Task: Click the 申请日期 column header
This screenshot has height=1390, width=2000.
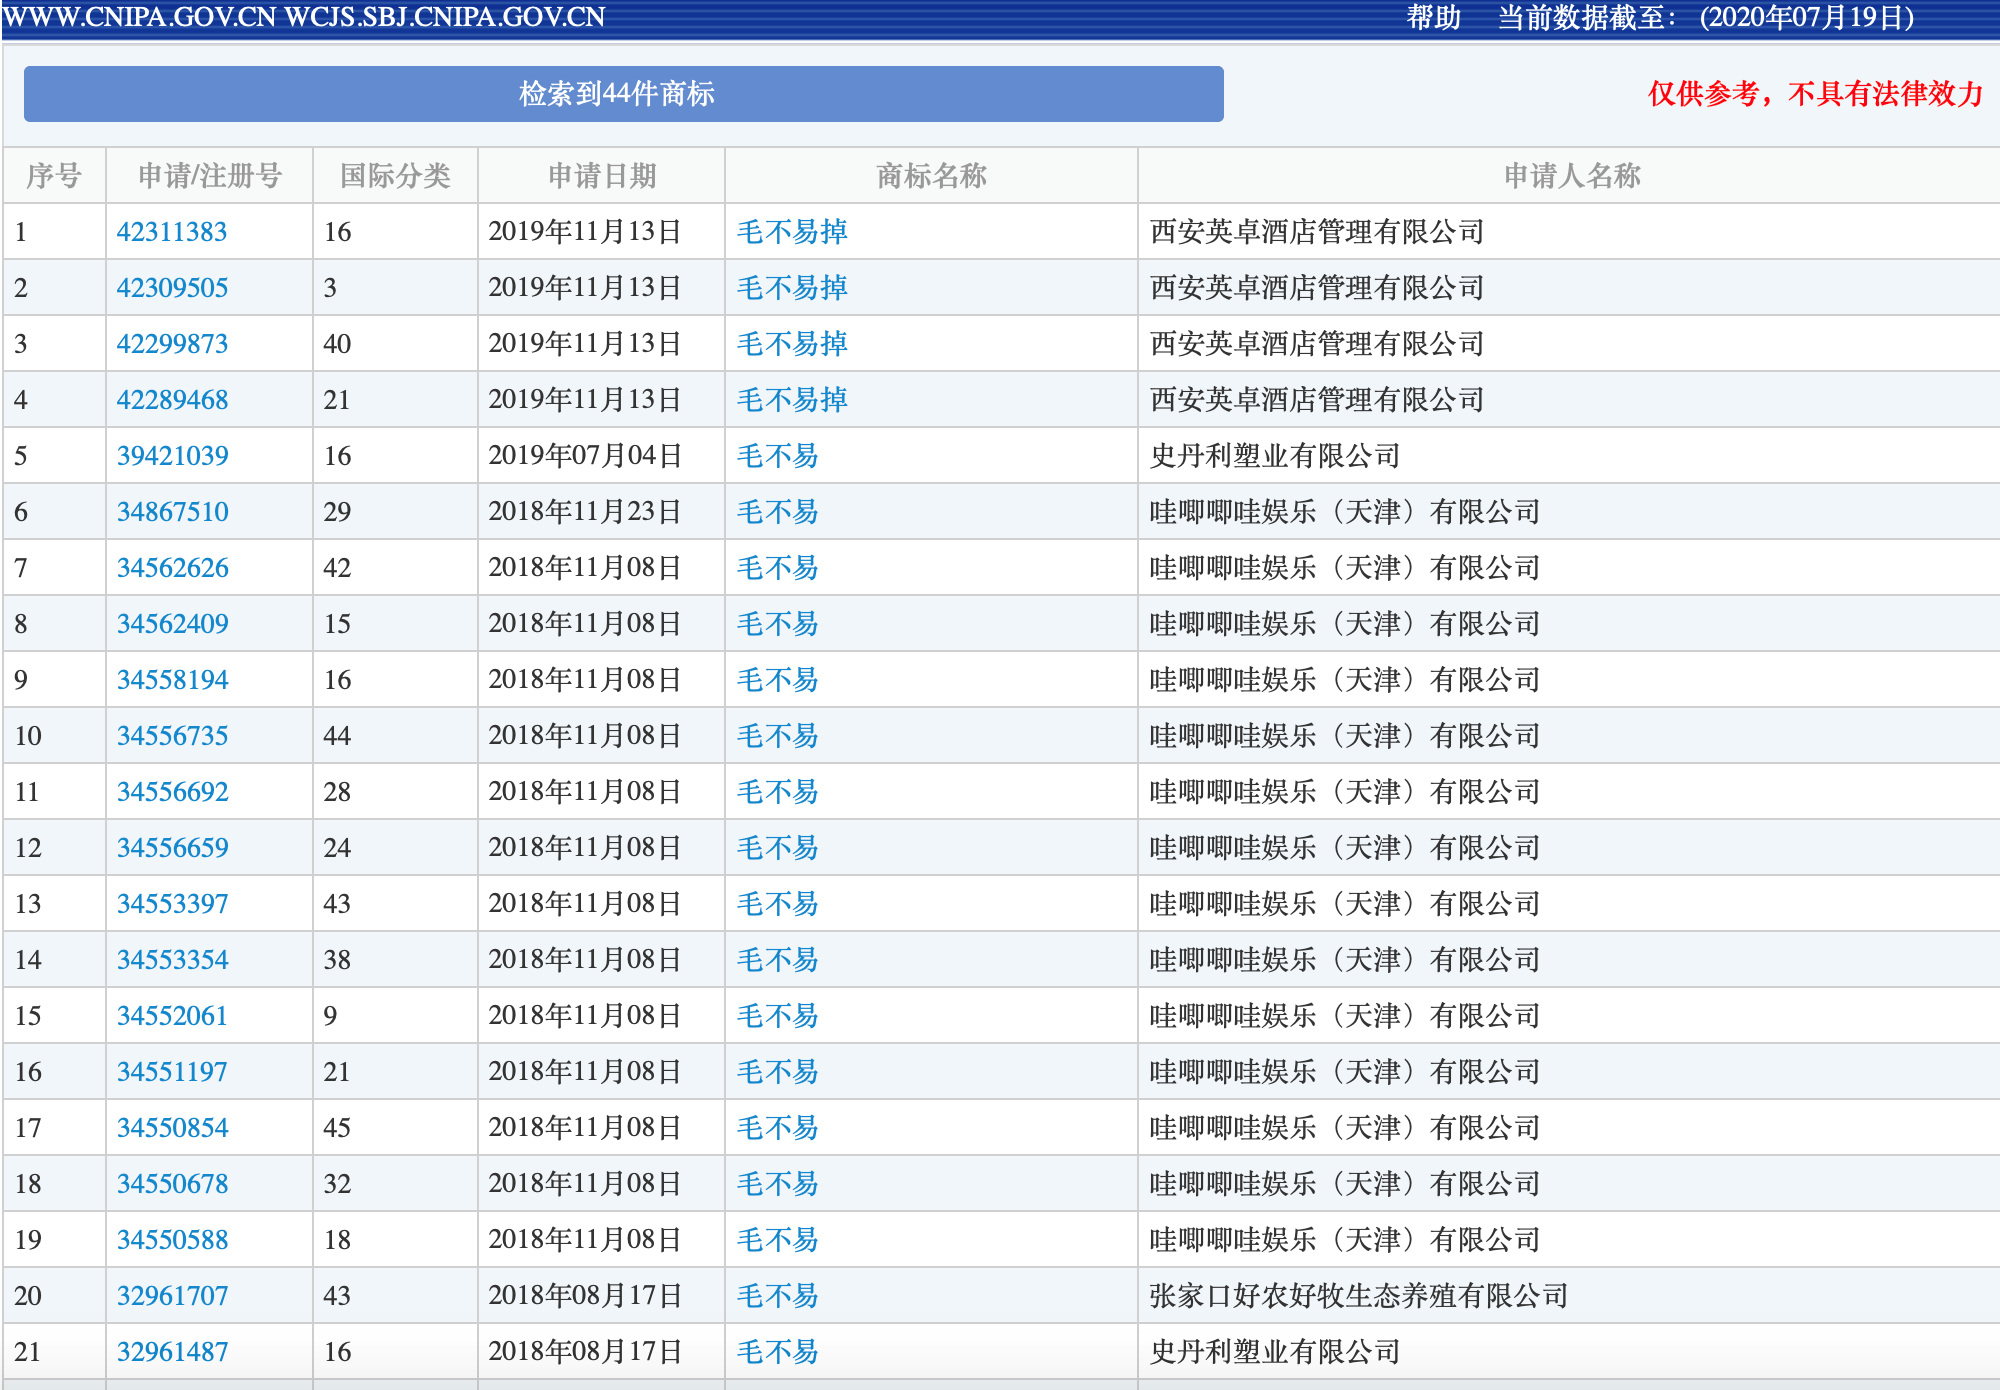Action: point(599,175)
